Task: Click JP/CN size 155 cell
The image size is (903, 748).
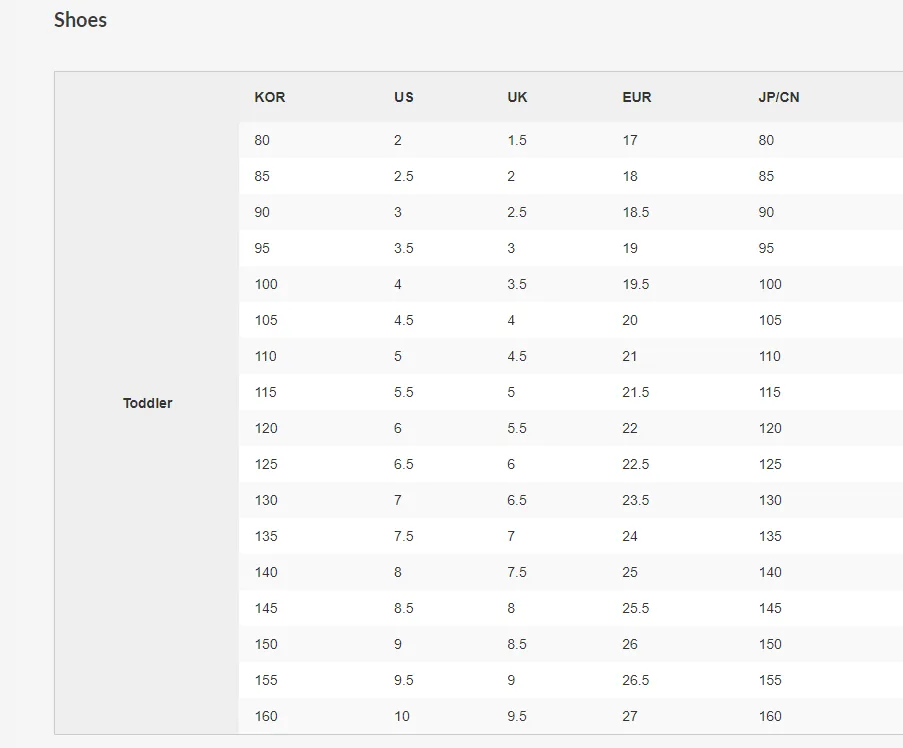Action: (770, 680)
